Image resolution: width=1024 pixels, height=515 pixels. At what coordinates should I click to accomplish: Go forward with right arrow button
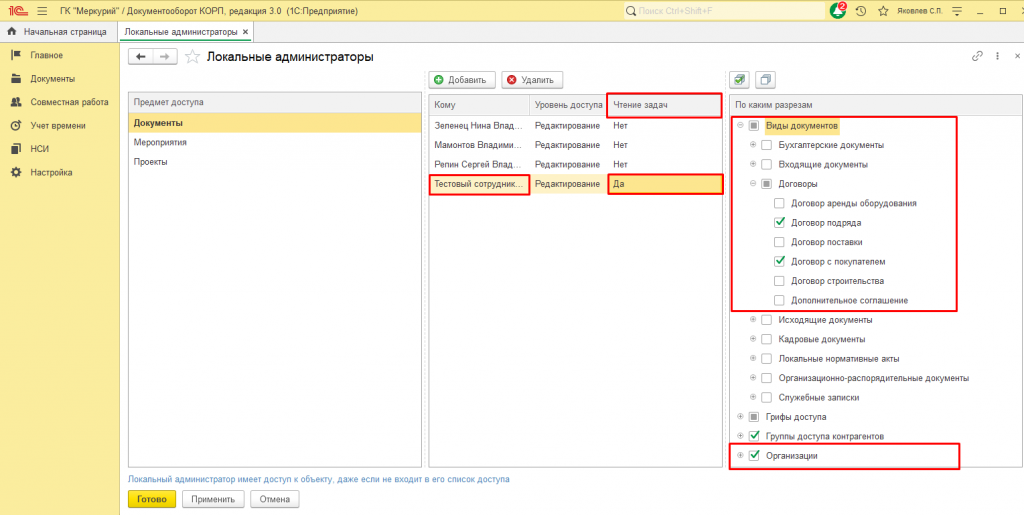click(165, 57)
